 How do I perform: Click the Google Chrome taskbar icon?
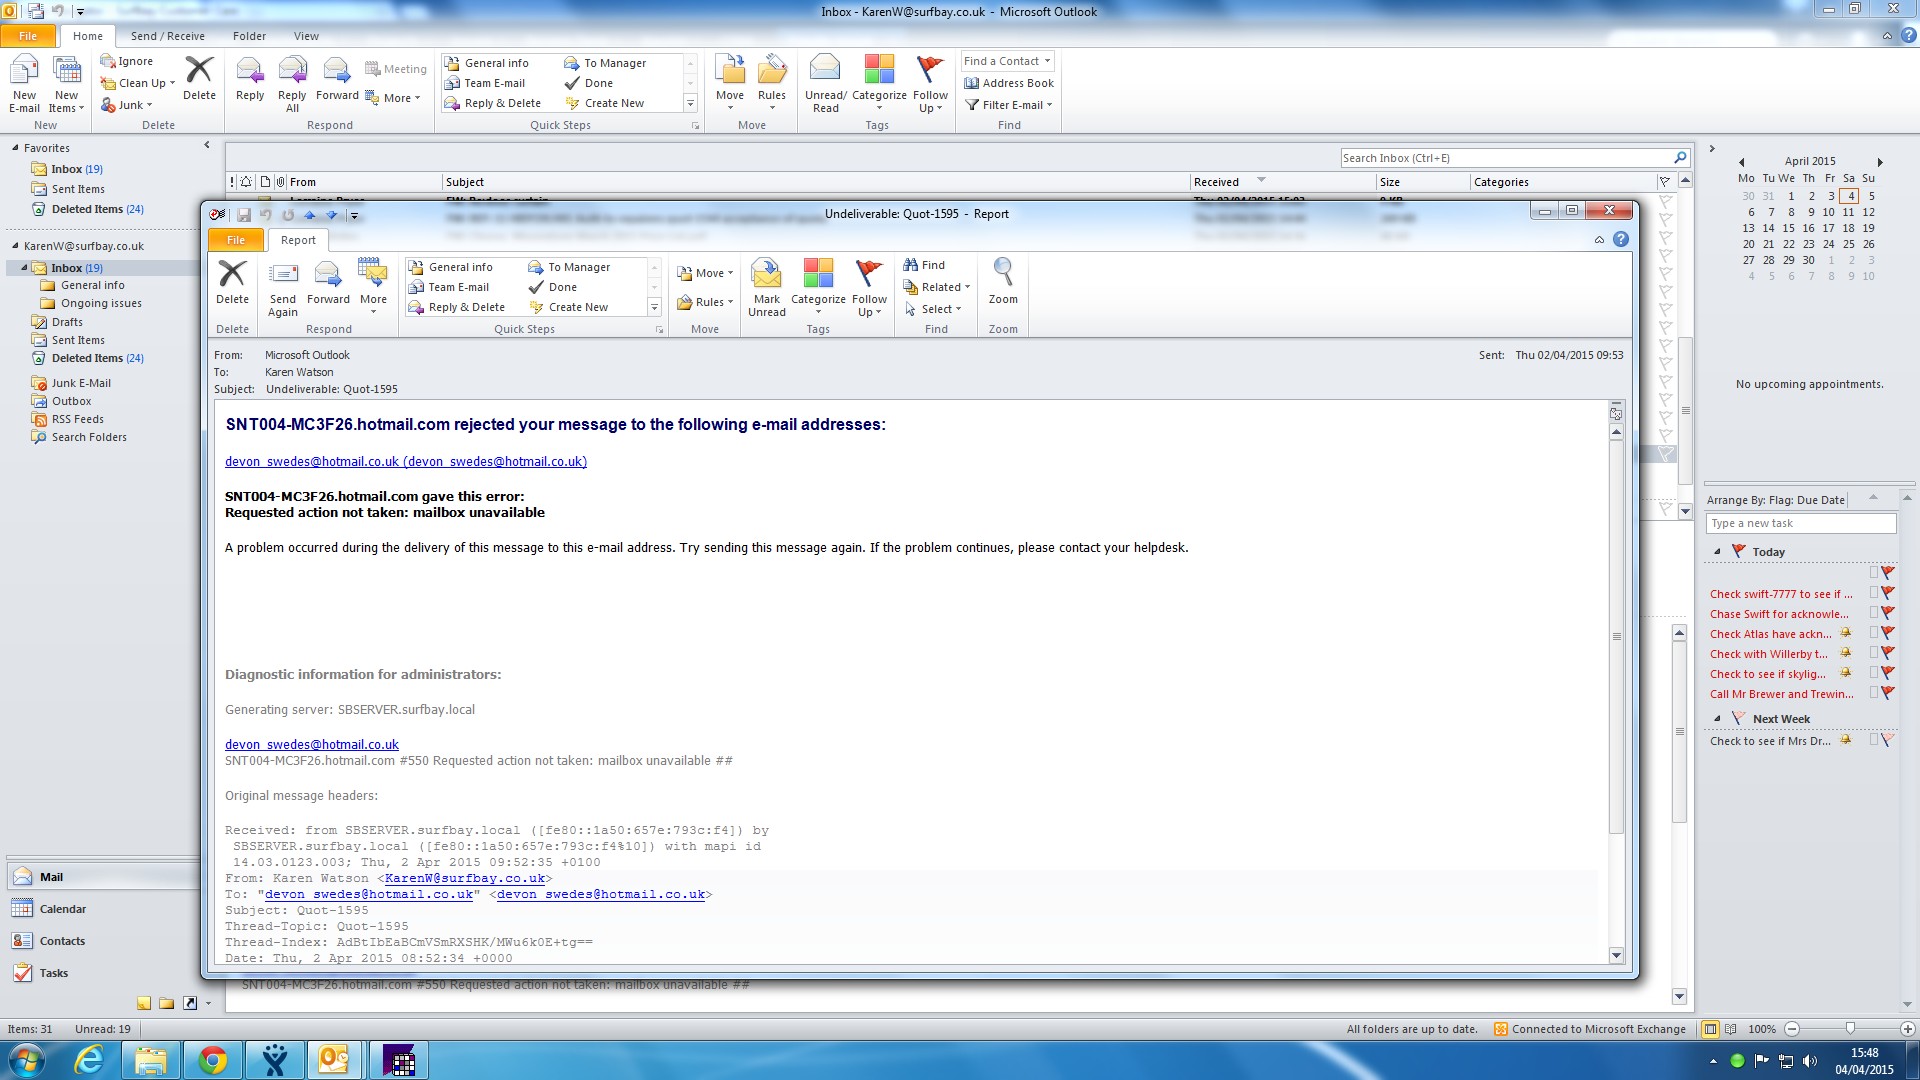pyautogui.click(x=212, y=1060)
